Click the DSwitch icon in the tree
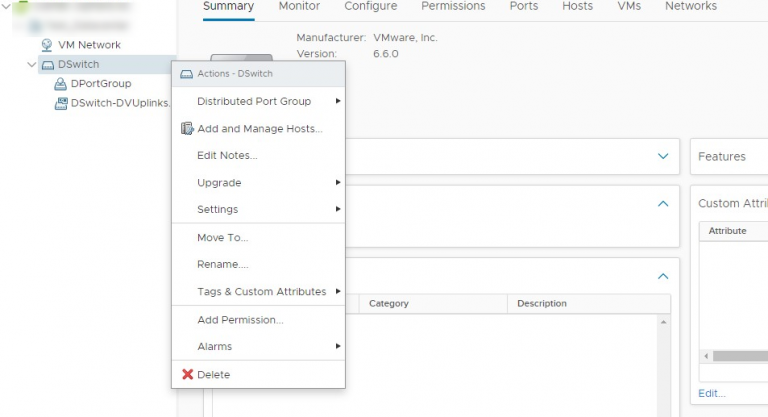The width and height of the screenshot is (768, 417). [x=47, y=64]
